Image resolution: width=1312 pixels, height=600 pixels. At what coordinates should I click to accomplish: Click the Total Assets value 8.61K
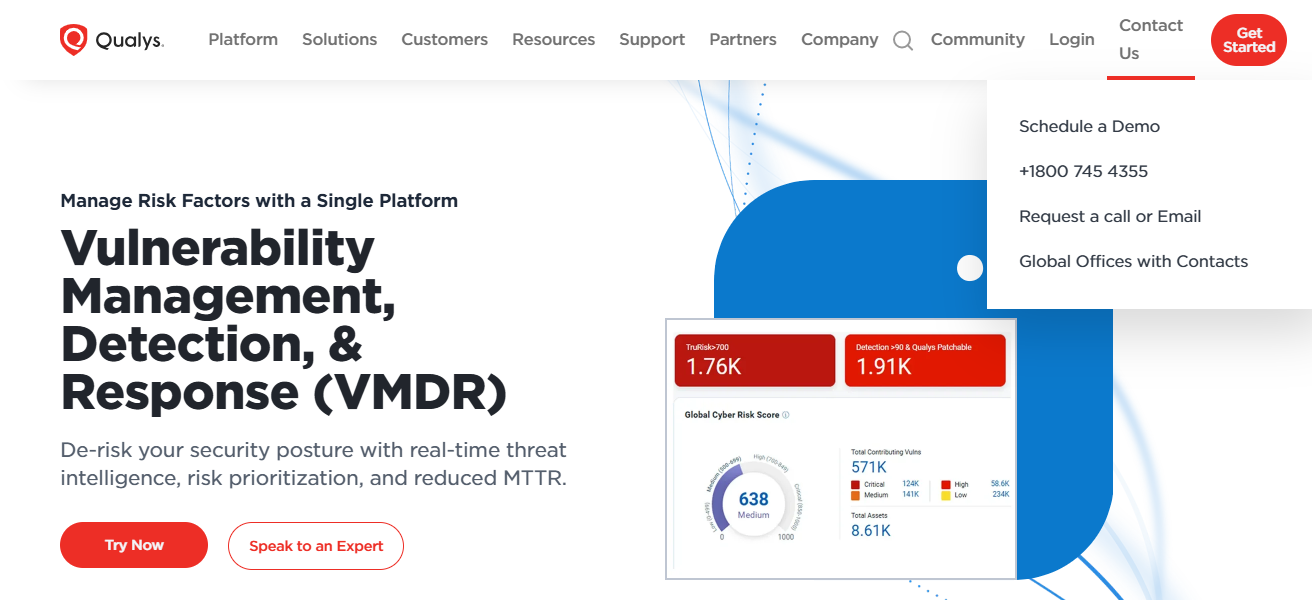tap(871, 530)
